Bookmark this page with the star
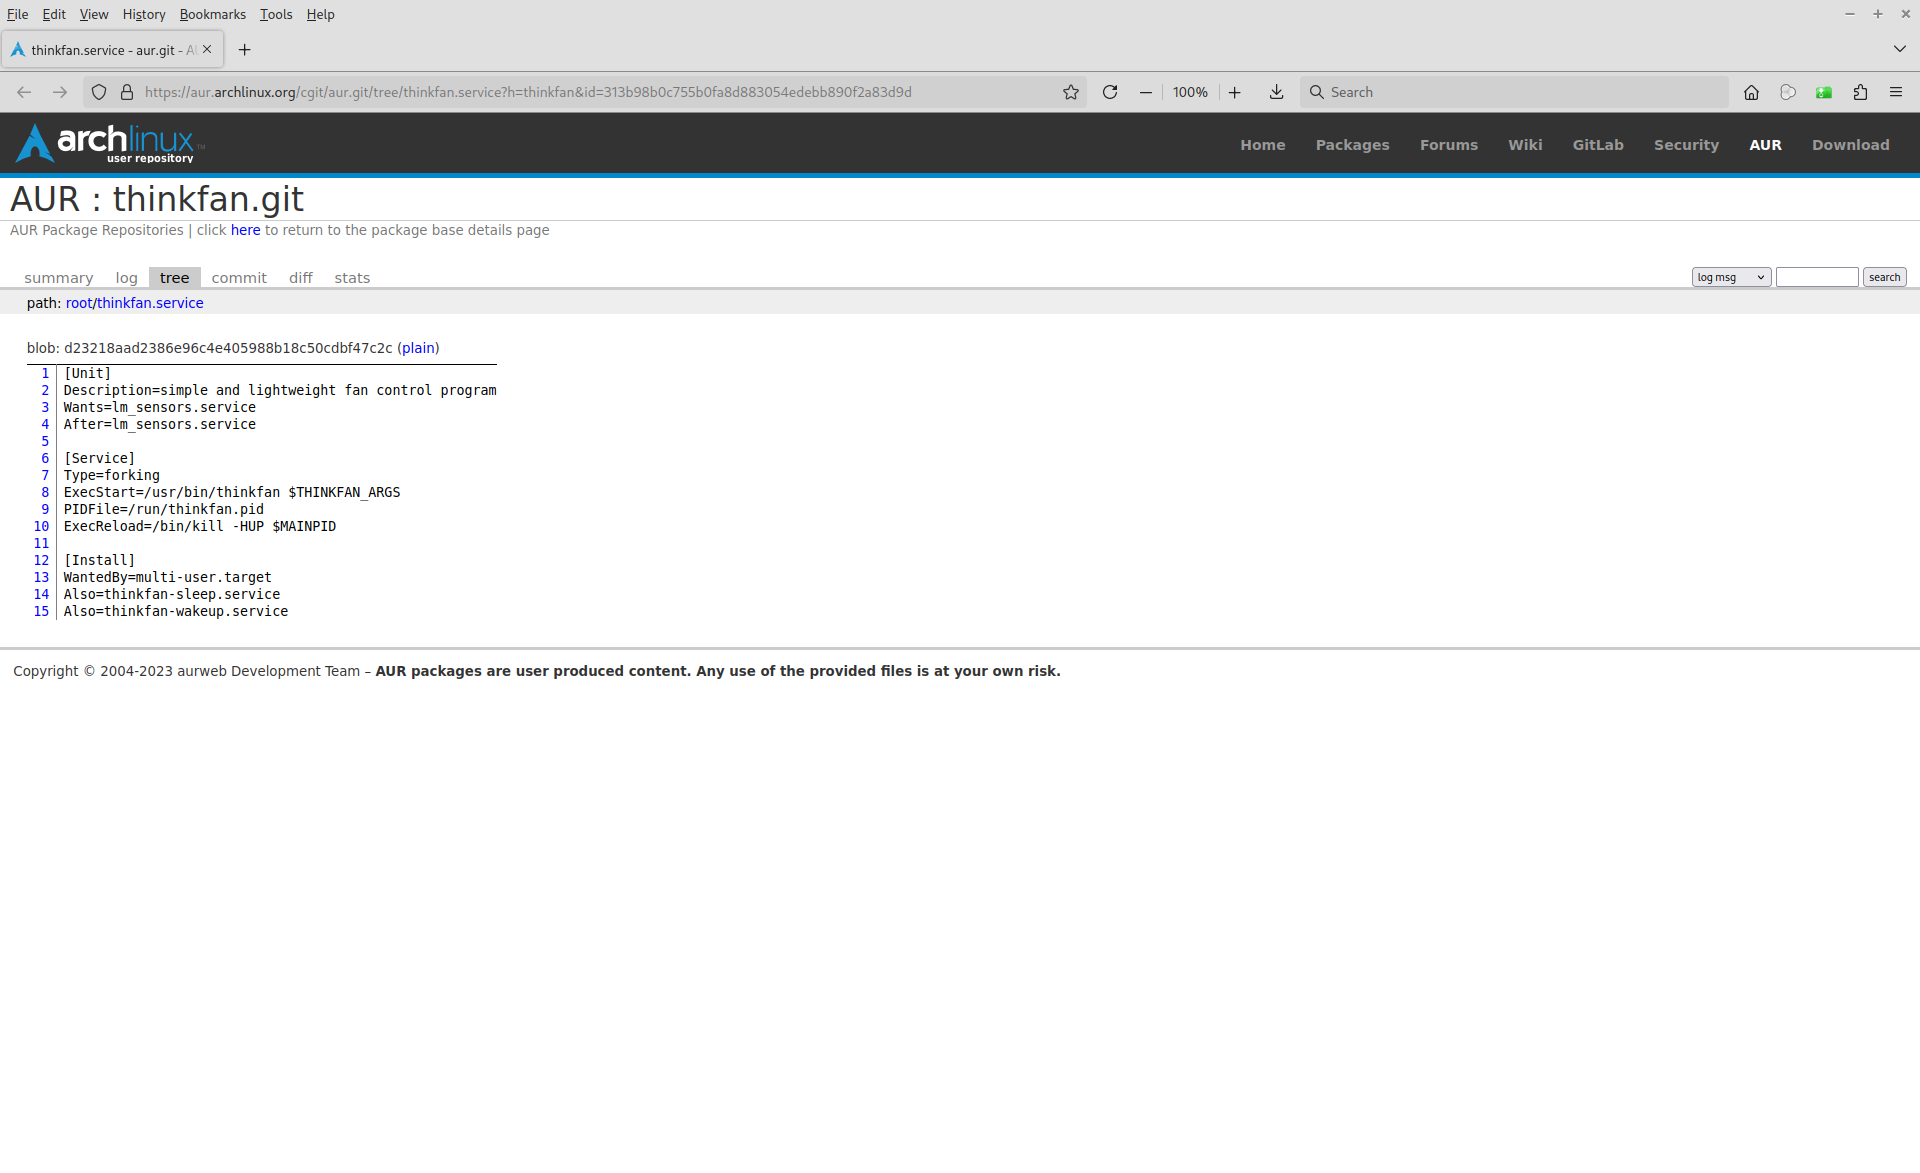 pyautogui.click(x=1071, y=92)
